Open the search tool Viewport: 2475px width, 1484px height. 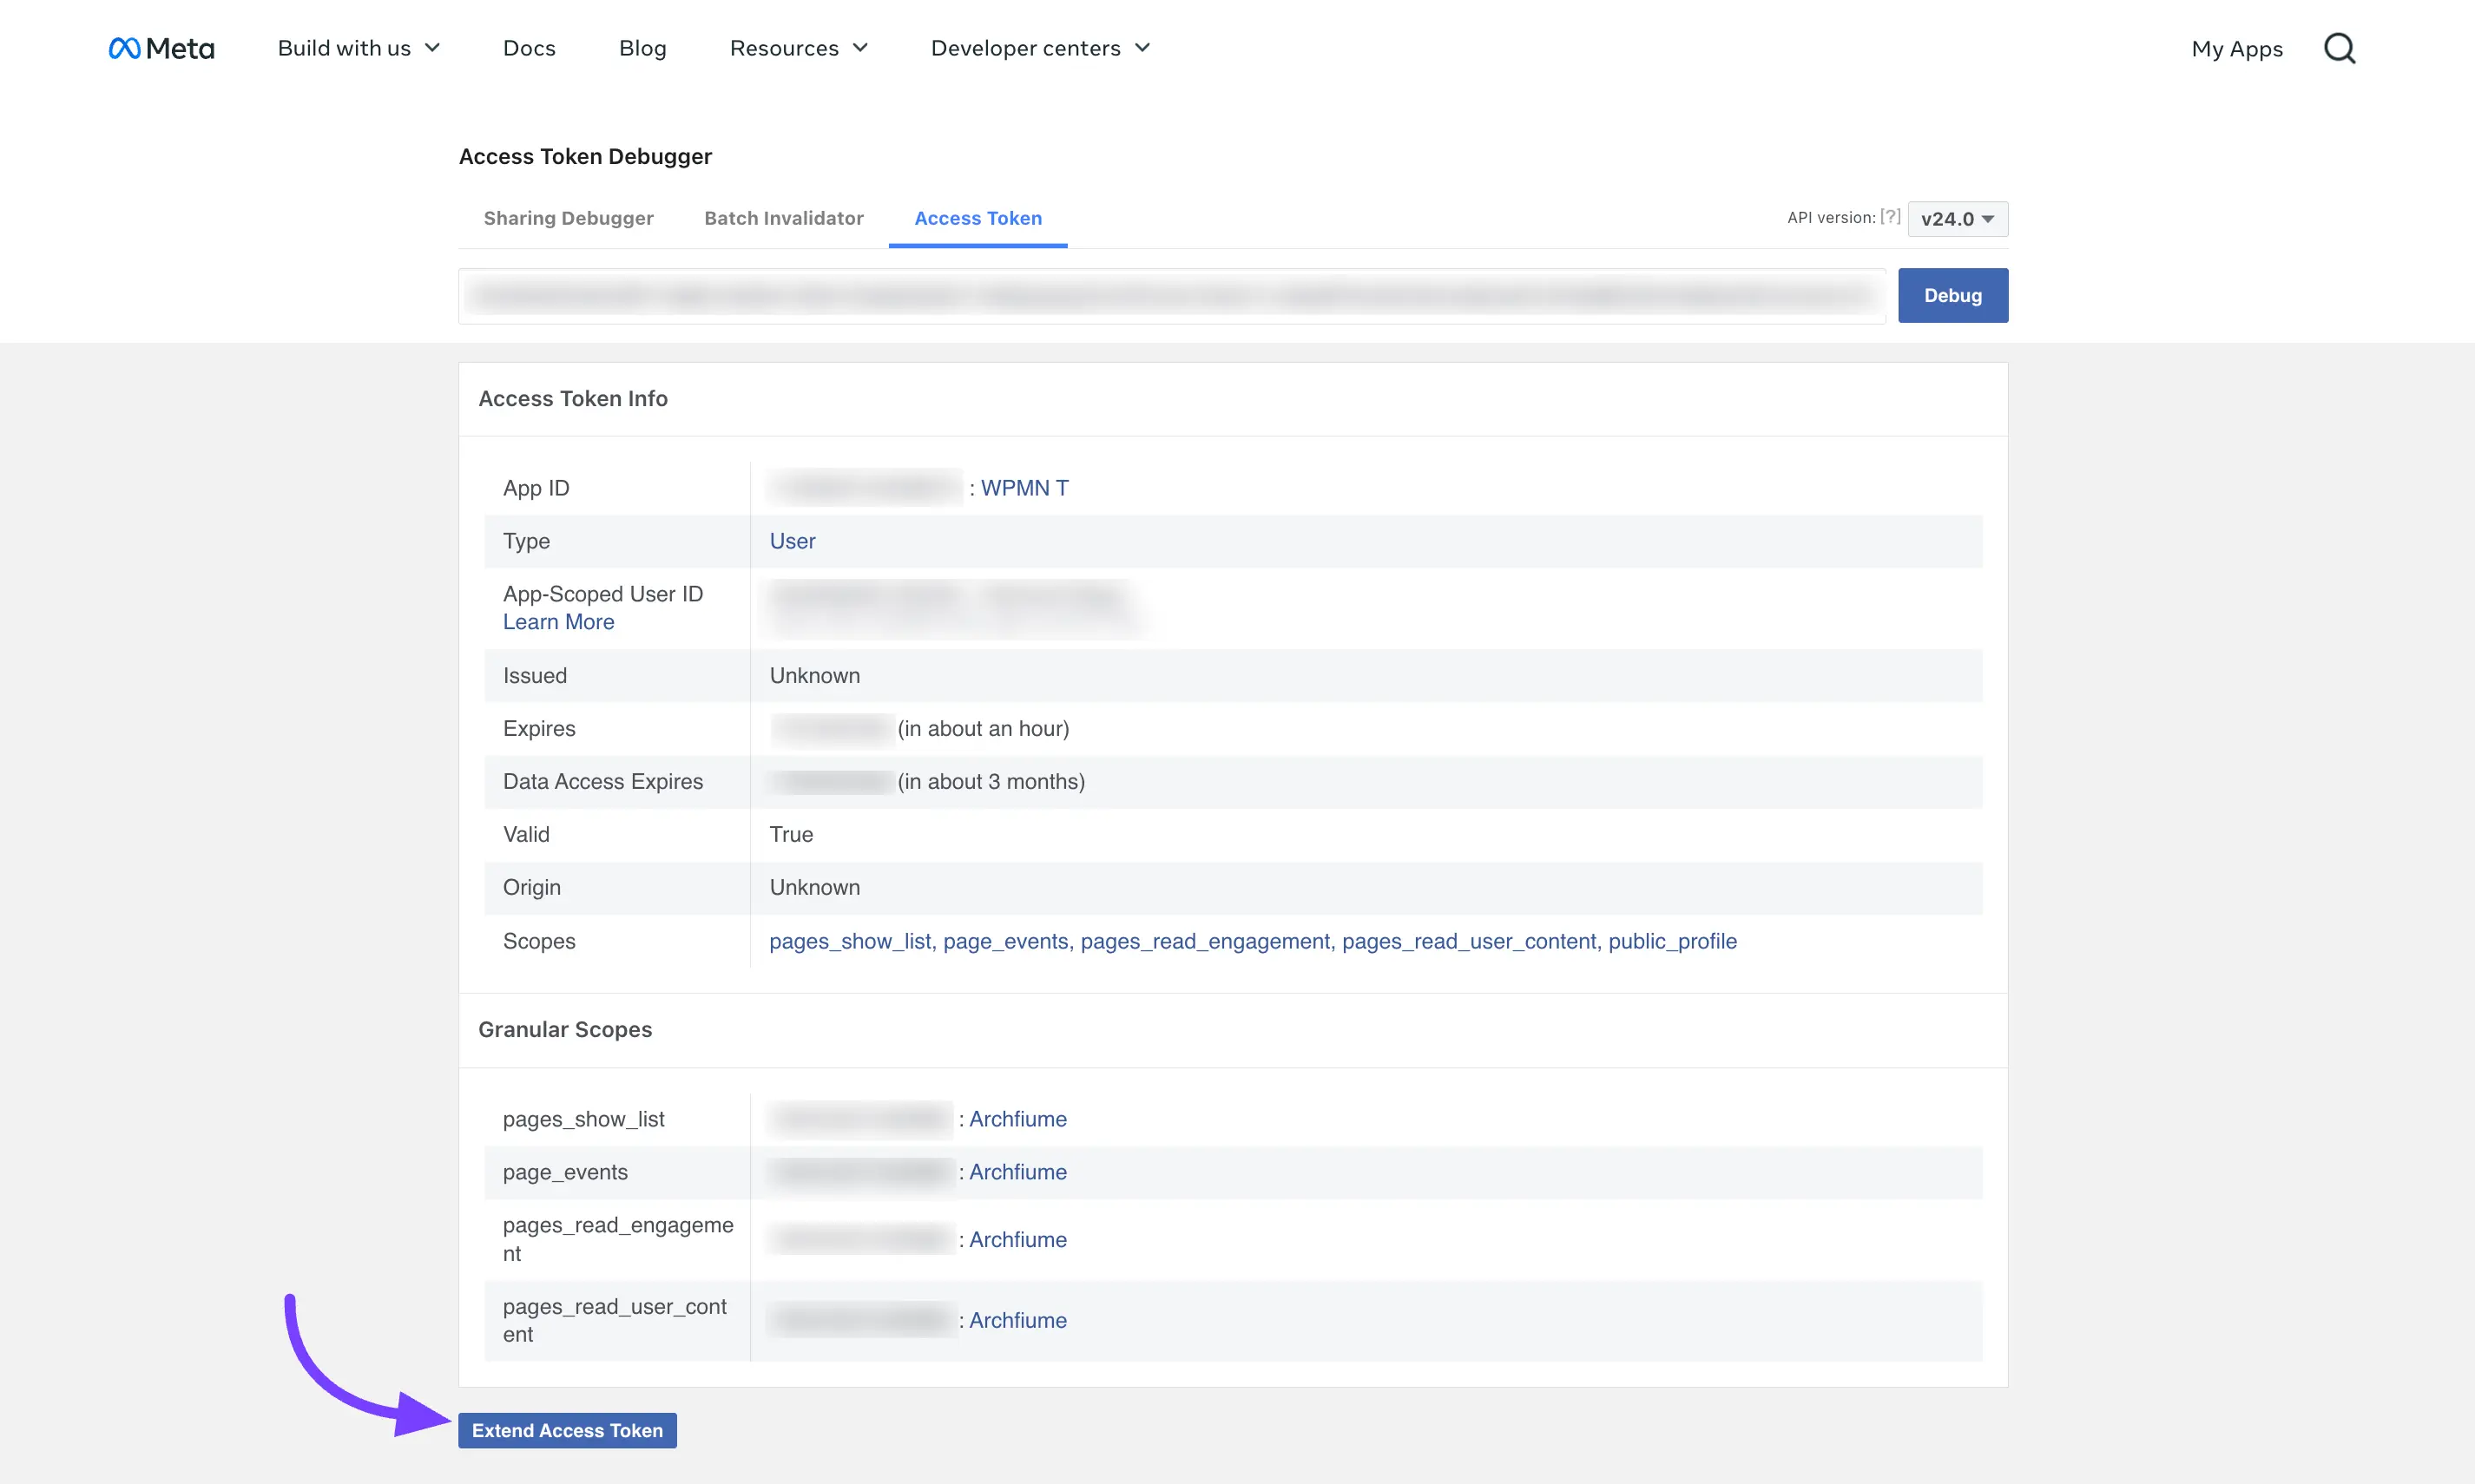pos(2340,47)
